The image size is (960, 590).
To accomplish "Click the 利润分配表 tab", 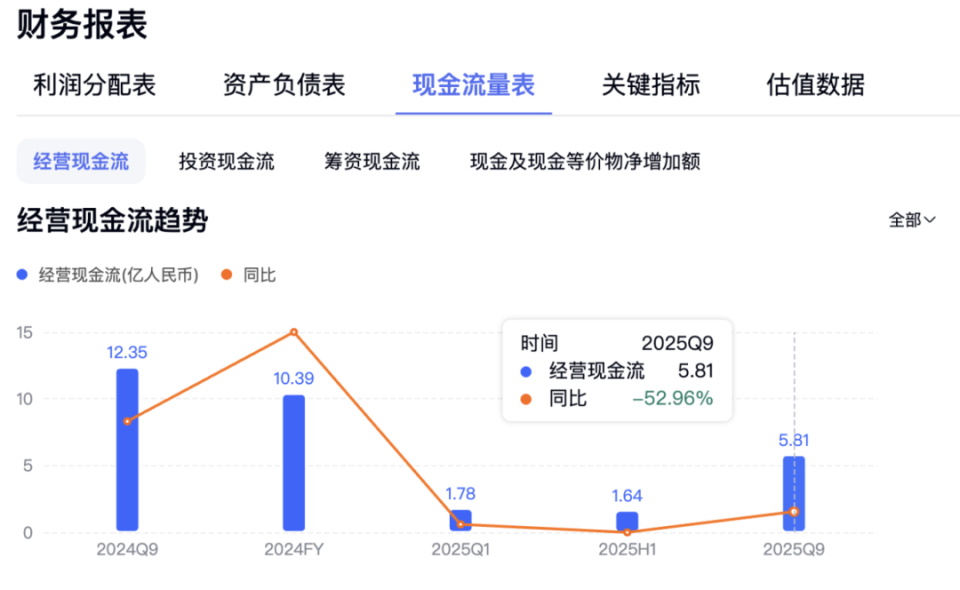I will (90, 85).
